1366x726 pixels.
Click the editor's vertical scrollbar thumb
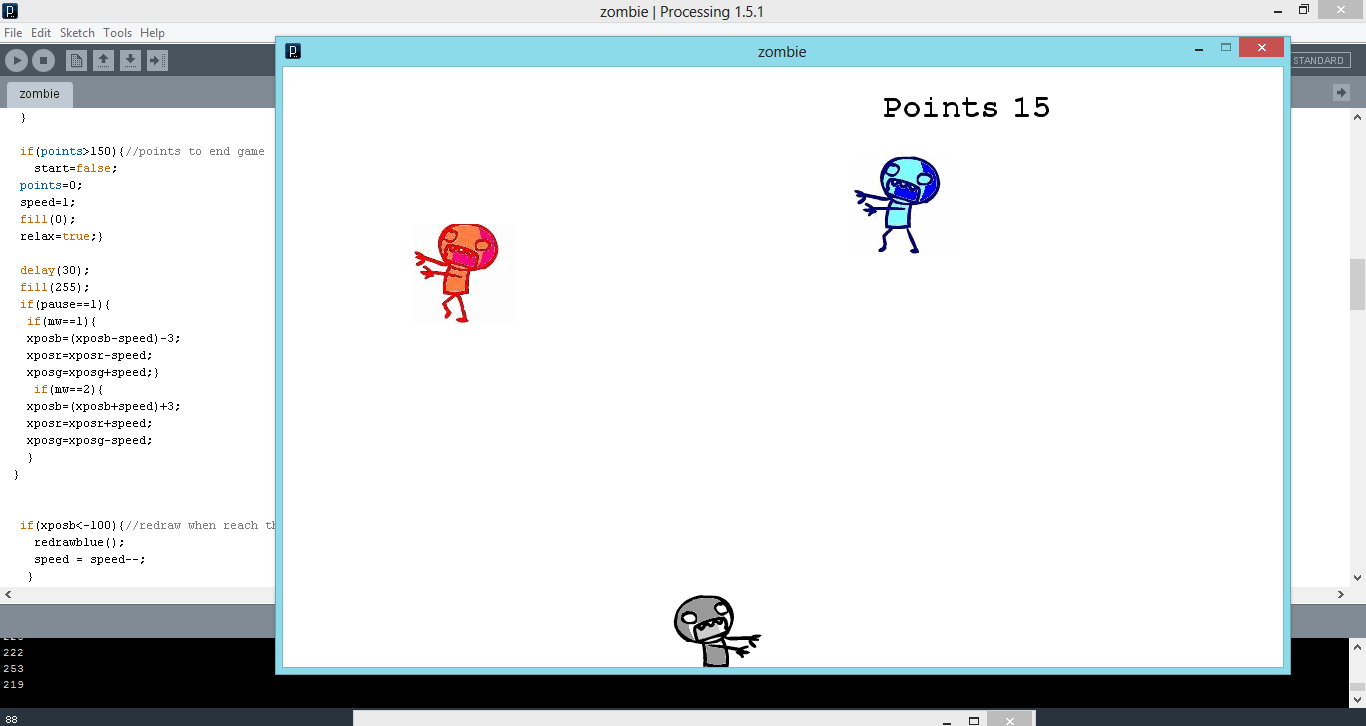(x=1357, y=285)
